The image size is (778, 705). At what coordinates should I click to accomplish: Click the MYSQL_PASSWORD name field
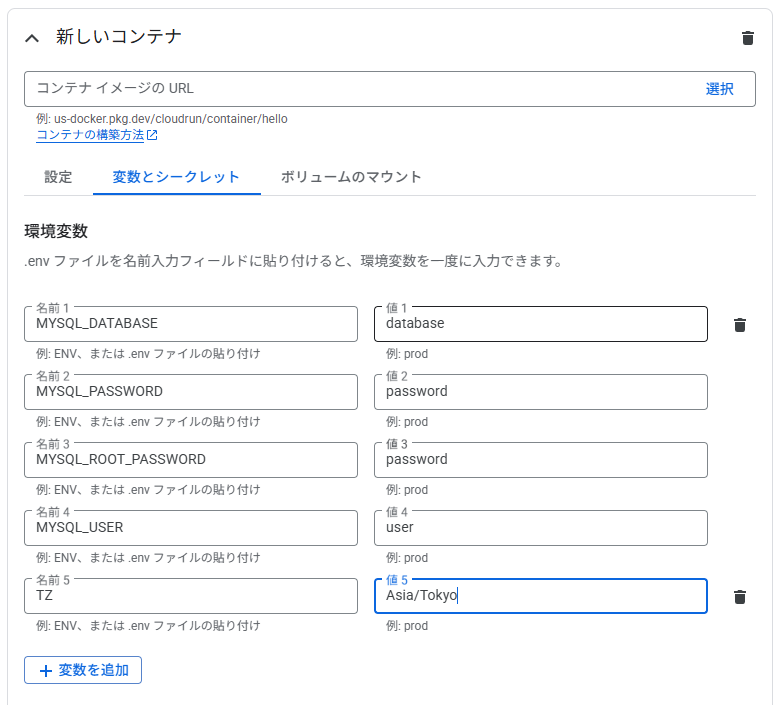(x=191, y=392)
